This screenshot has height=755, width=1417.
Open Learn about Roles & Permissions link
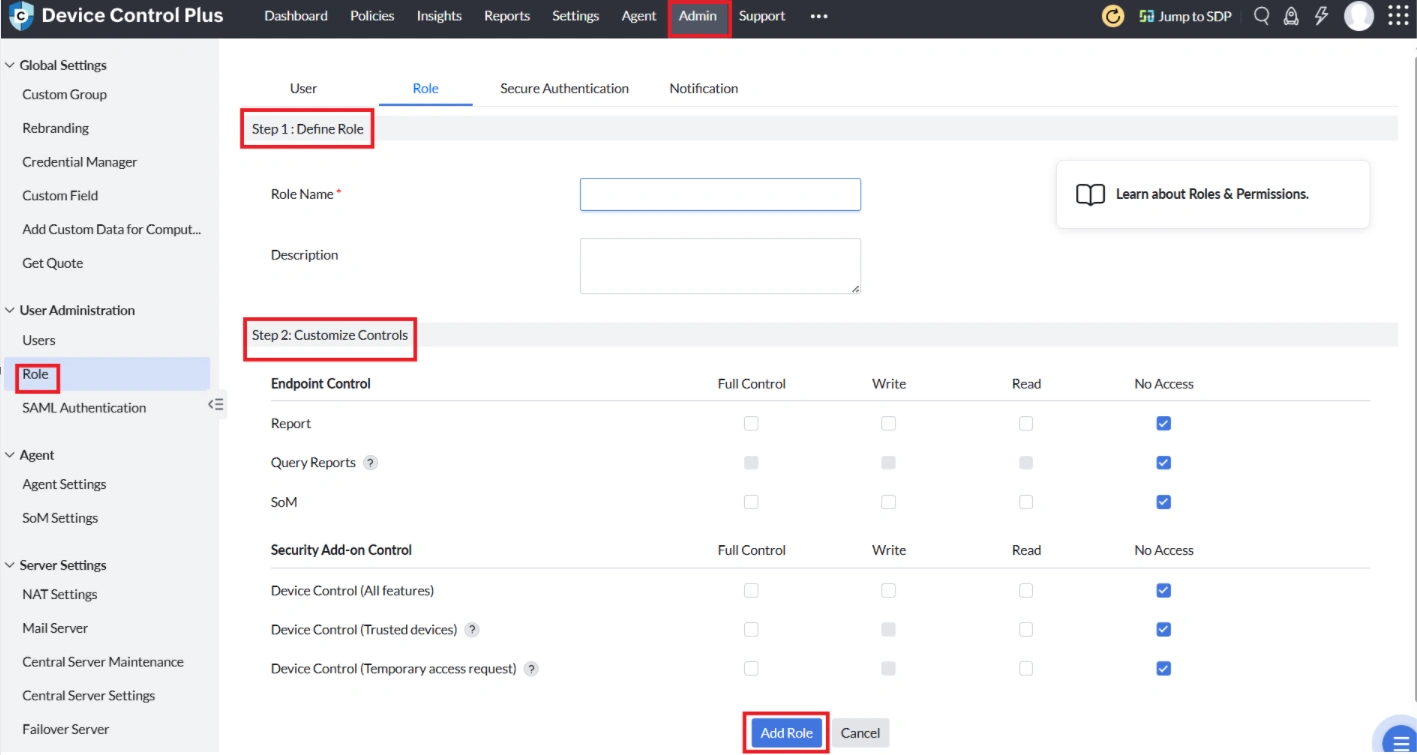point(1212,194)
